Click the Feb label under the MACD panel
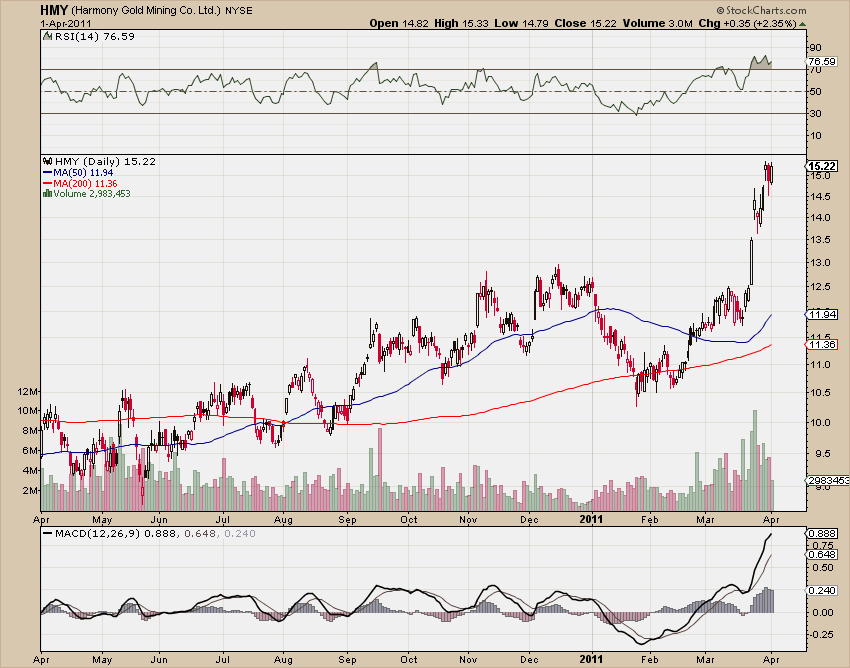This screenshot has width=850, height=668. [x=649, y=660]
